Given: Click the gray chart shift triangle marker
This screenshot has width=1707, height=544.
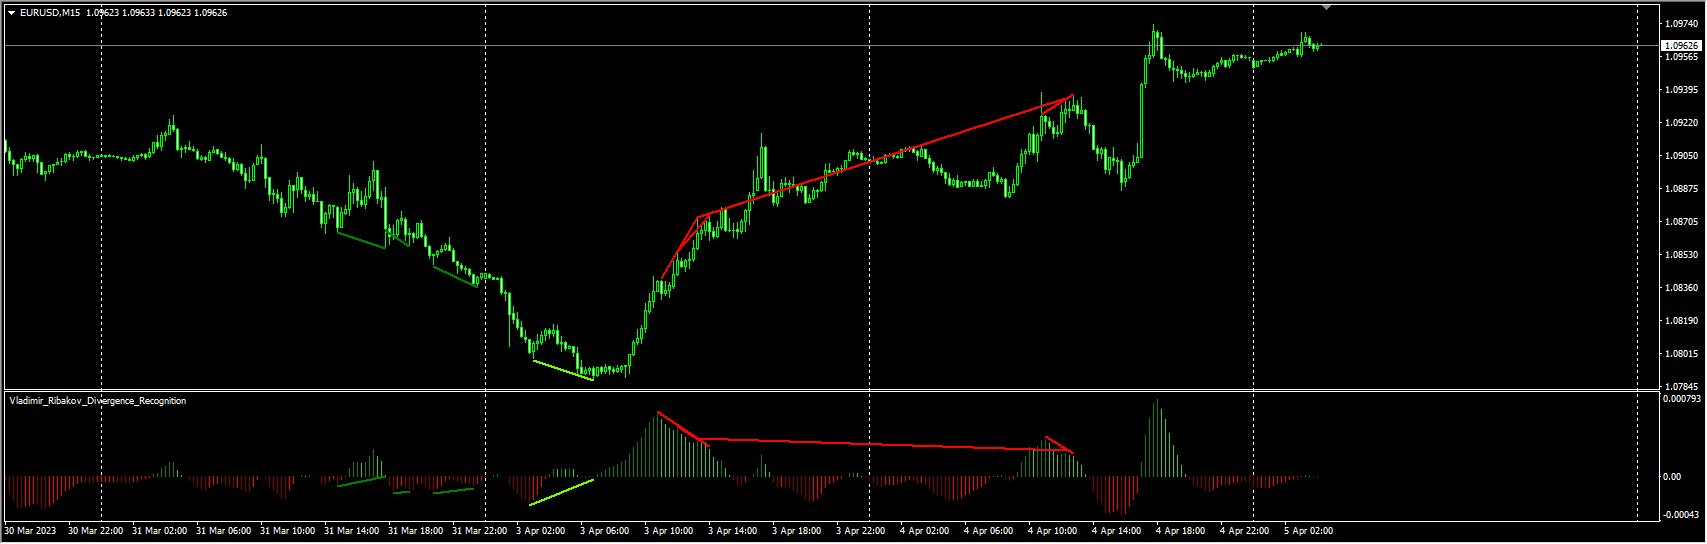Looking at the screenshot, I should coord(1326,8).
